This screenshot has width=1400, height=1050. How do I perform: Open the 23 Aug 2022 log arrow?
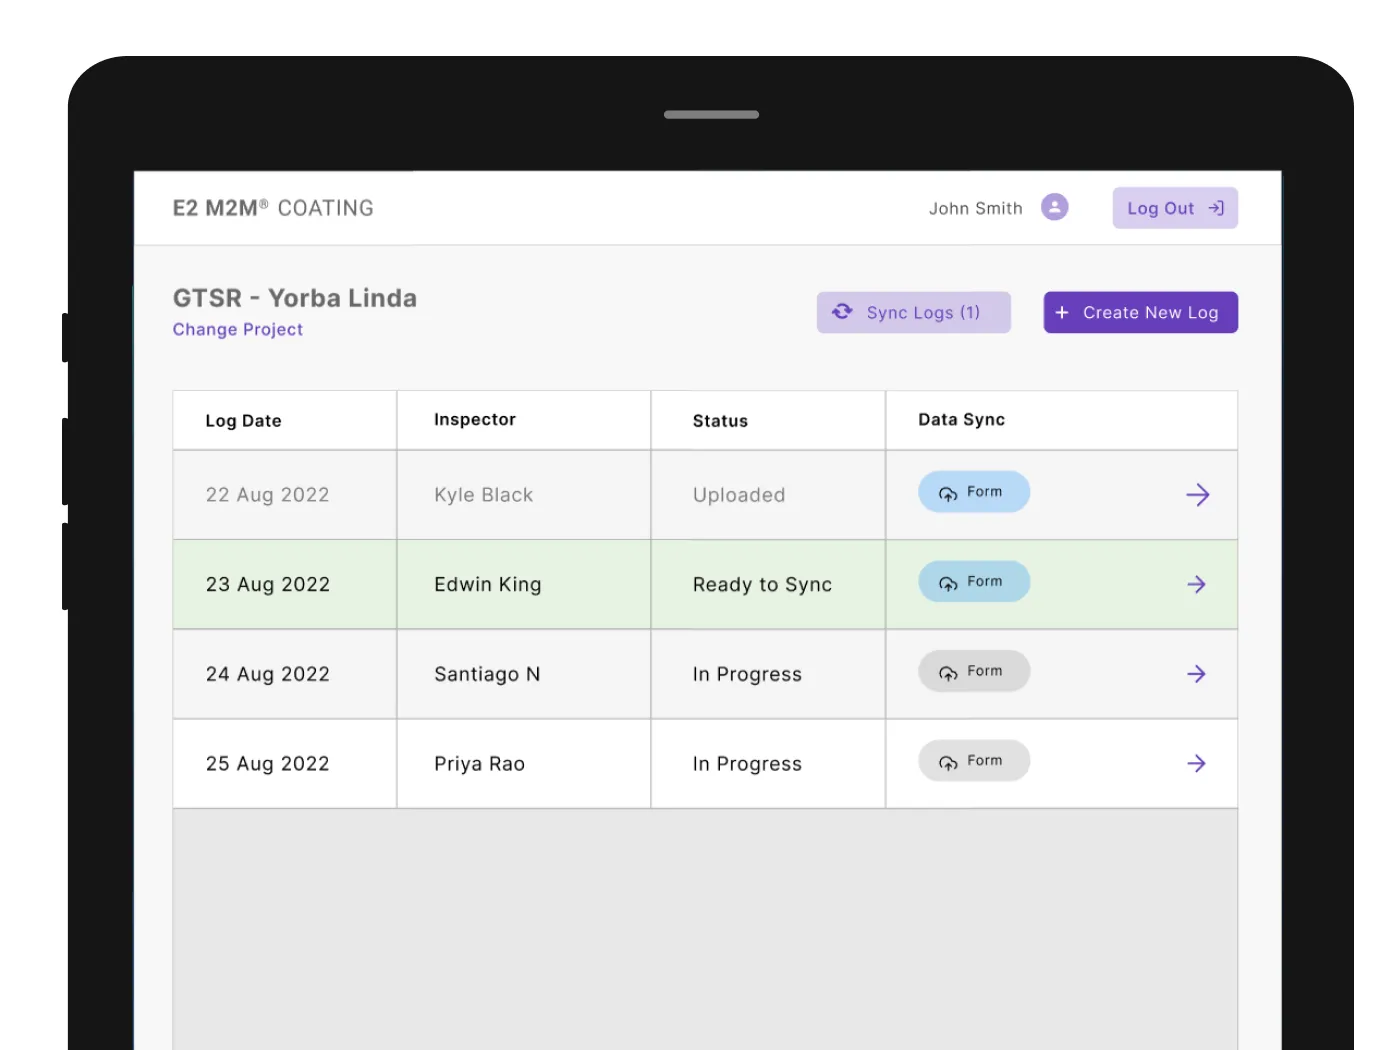1196,585
